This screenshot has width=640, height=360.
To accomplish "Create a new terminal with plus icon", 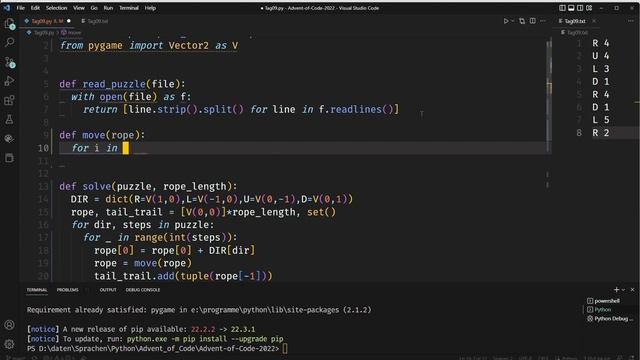I will tap(616, 289).
